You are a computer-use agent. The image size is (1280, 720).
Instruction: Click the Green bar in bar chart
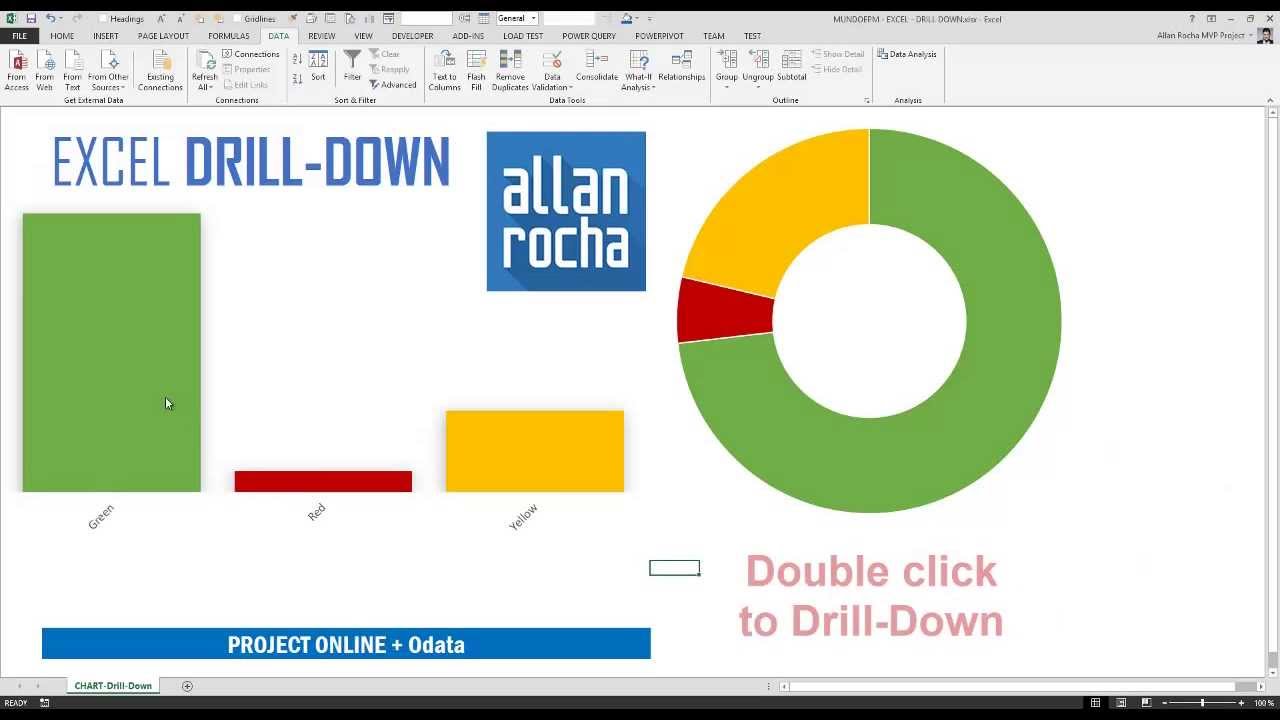(111, 352)
